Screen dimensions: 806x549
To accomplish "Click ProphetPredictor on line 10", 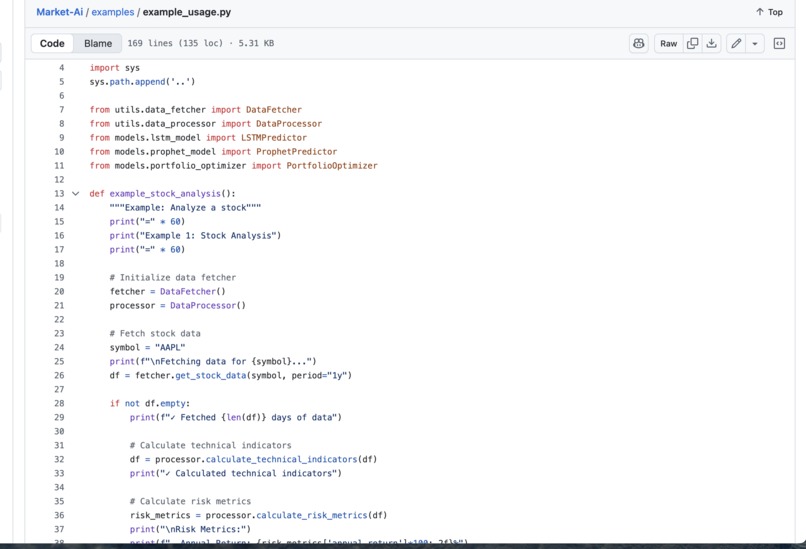I will click(297, 152).
